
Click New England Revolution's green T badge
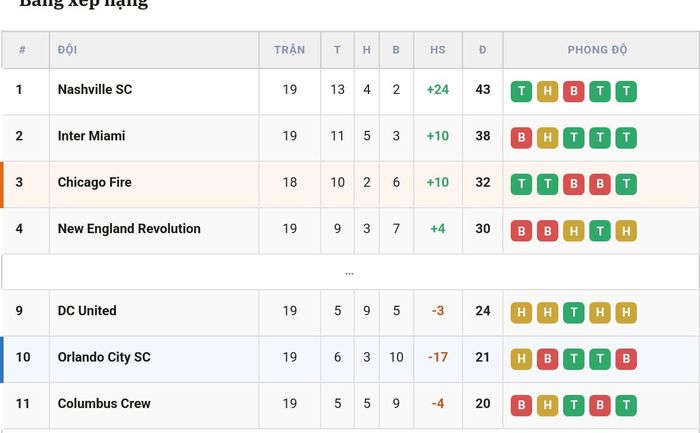coord(600,231)
